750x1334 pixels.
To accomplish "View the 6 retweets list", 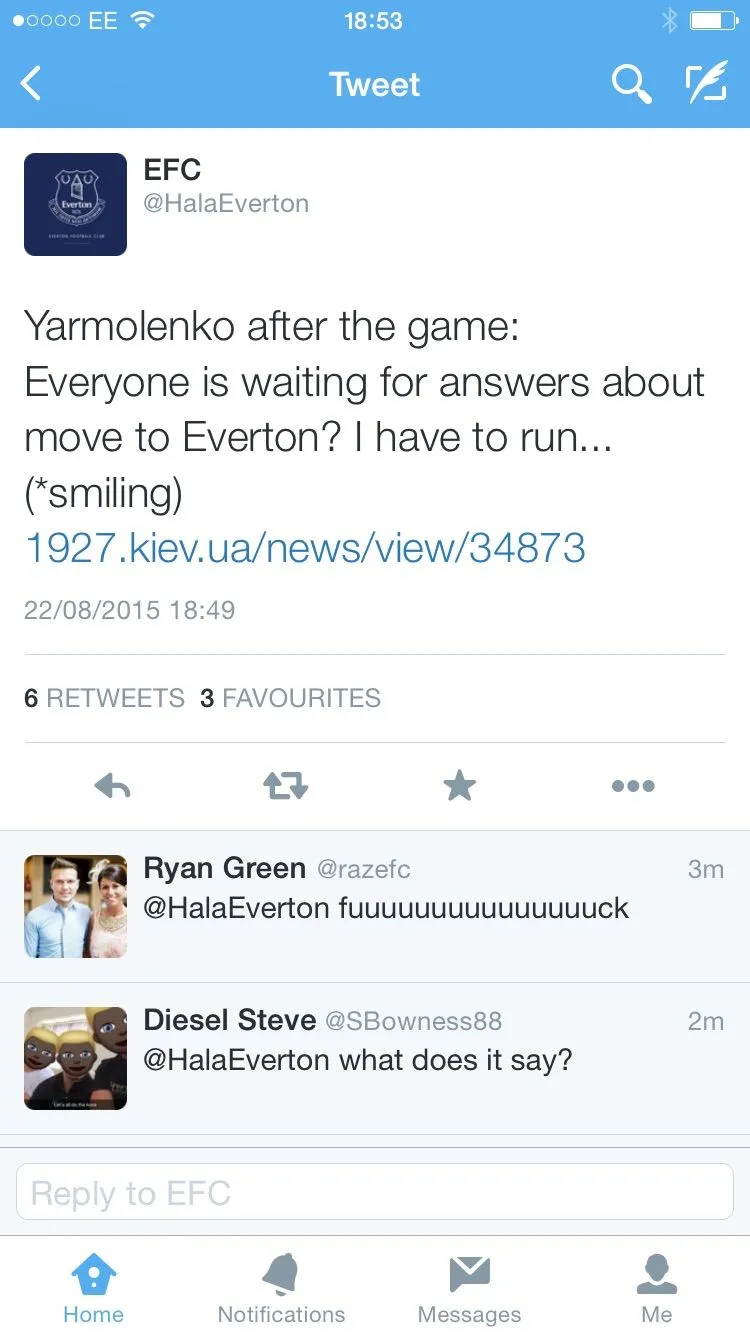I will (x=105, y=698).
